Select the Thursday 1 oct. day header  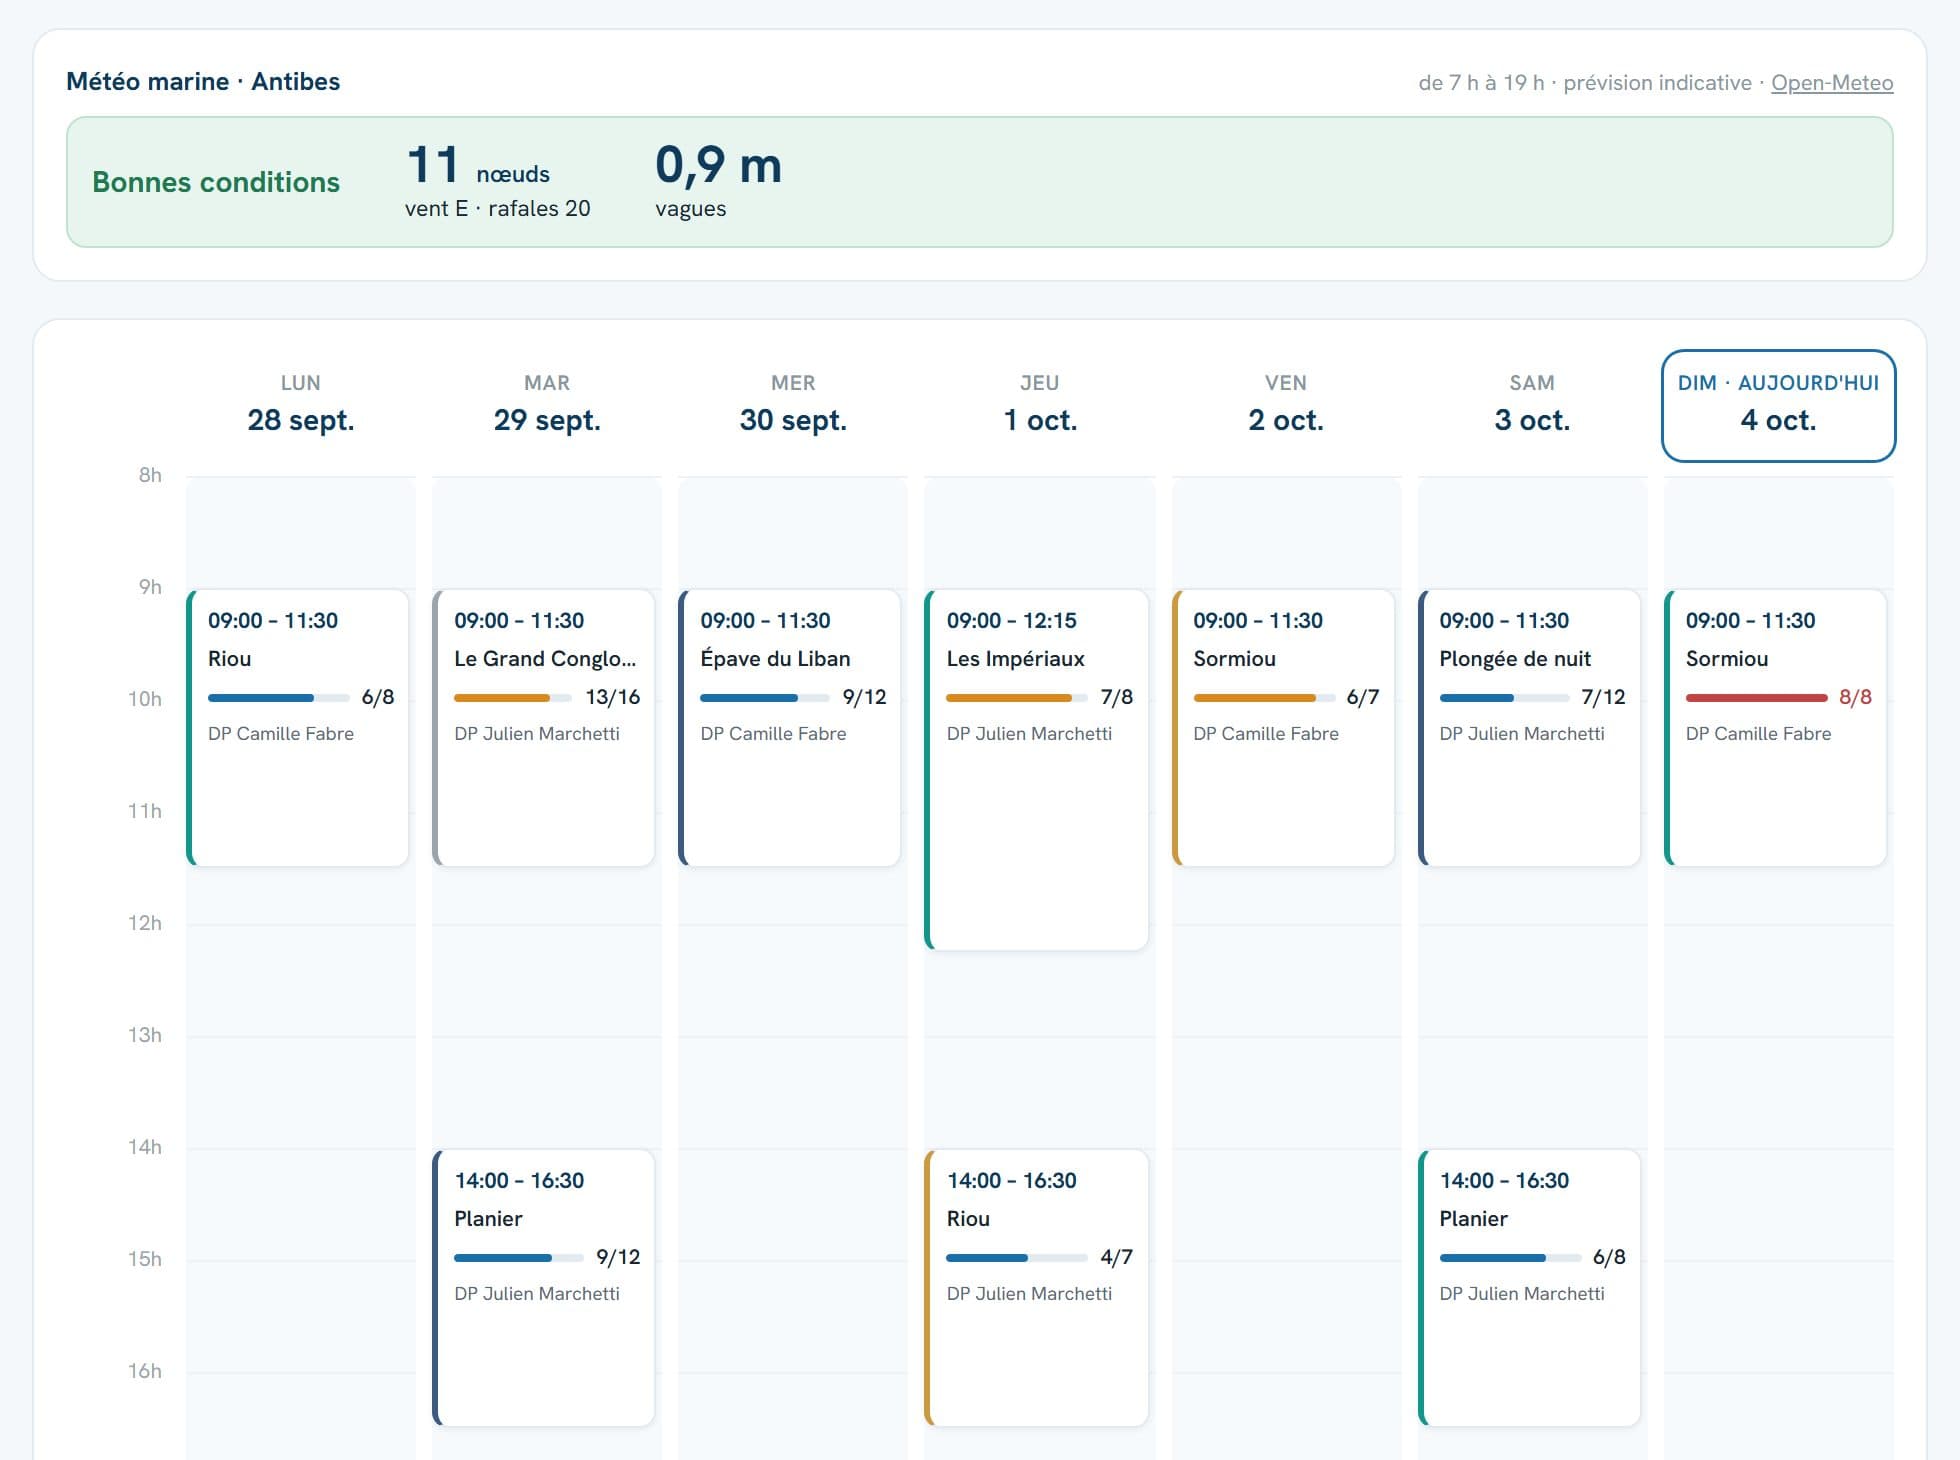(x=1040, y=405)
